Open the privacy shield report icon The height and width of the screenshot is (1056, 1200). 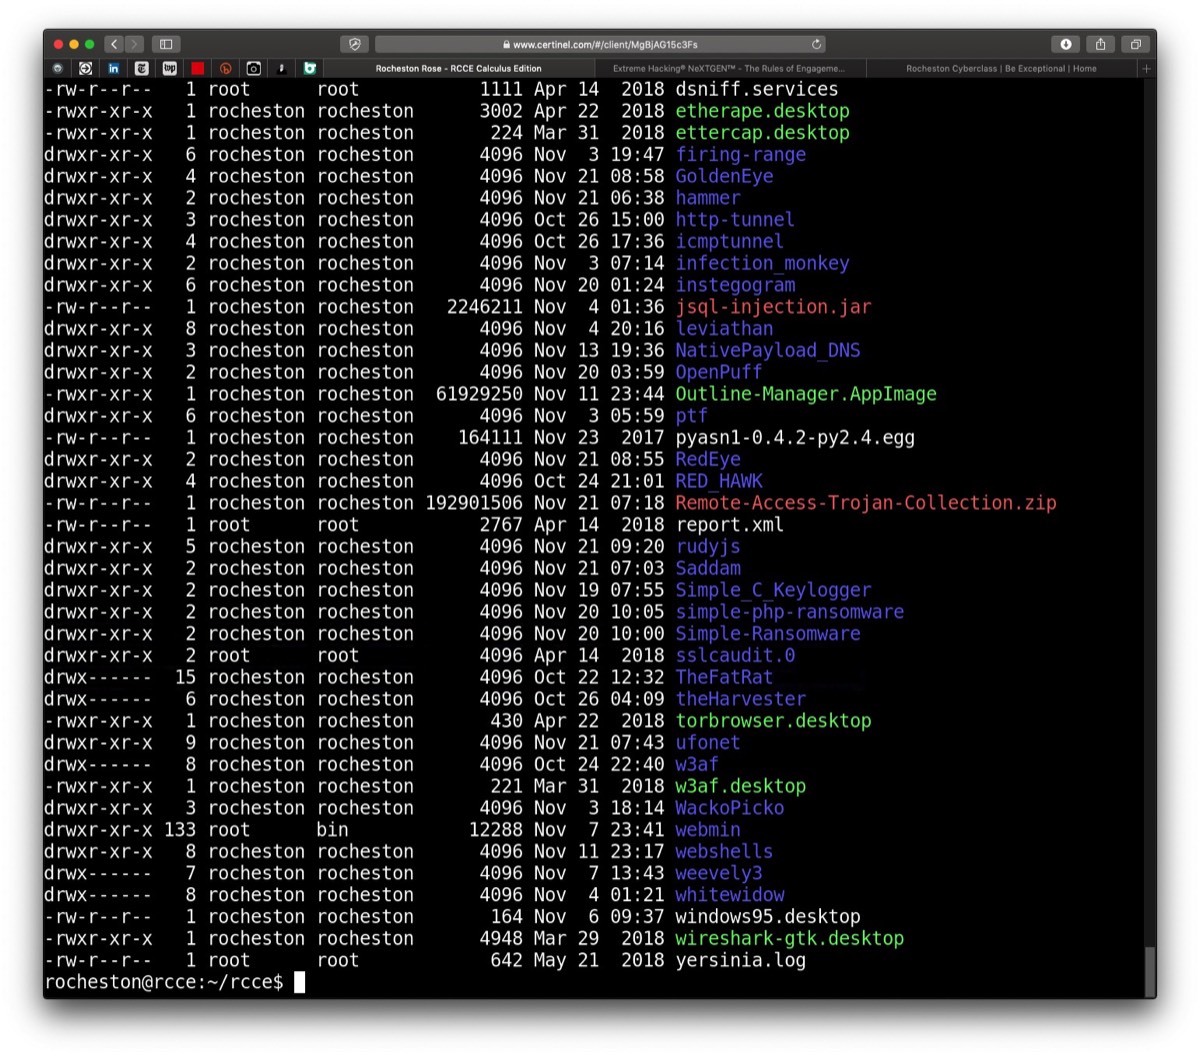pyautogui.click(x=354, y=44)
